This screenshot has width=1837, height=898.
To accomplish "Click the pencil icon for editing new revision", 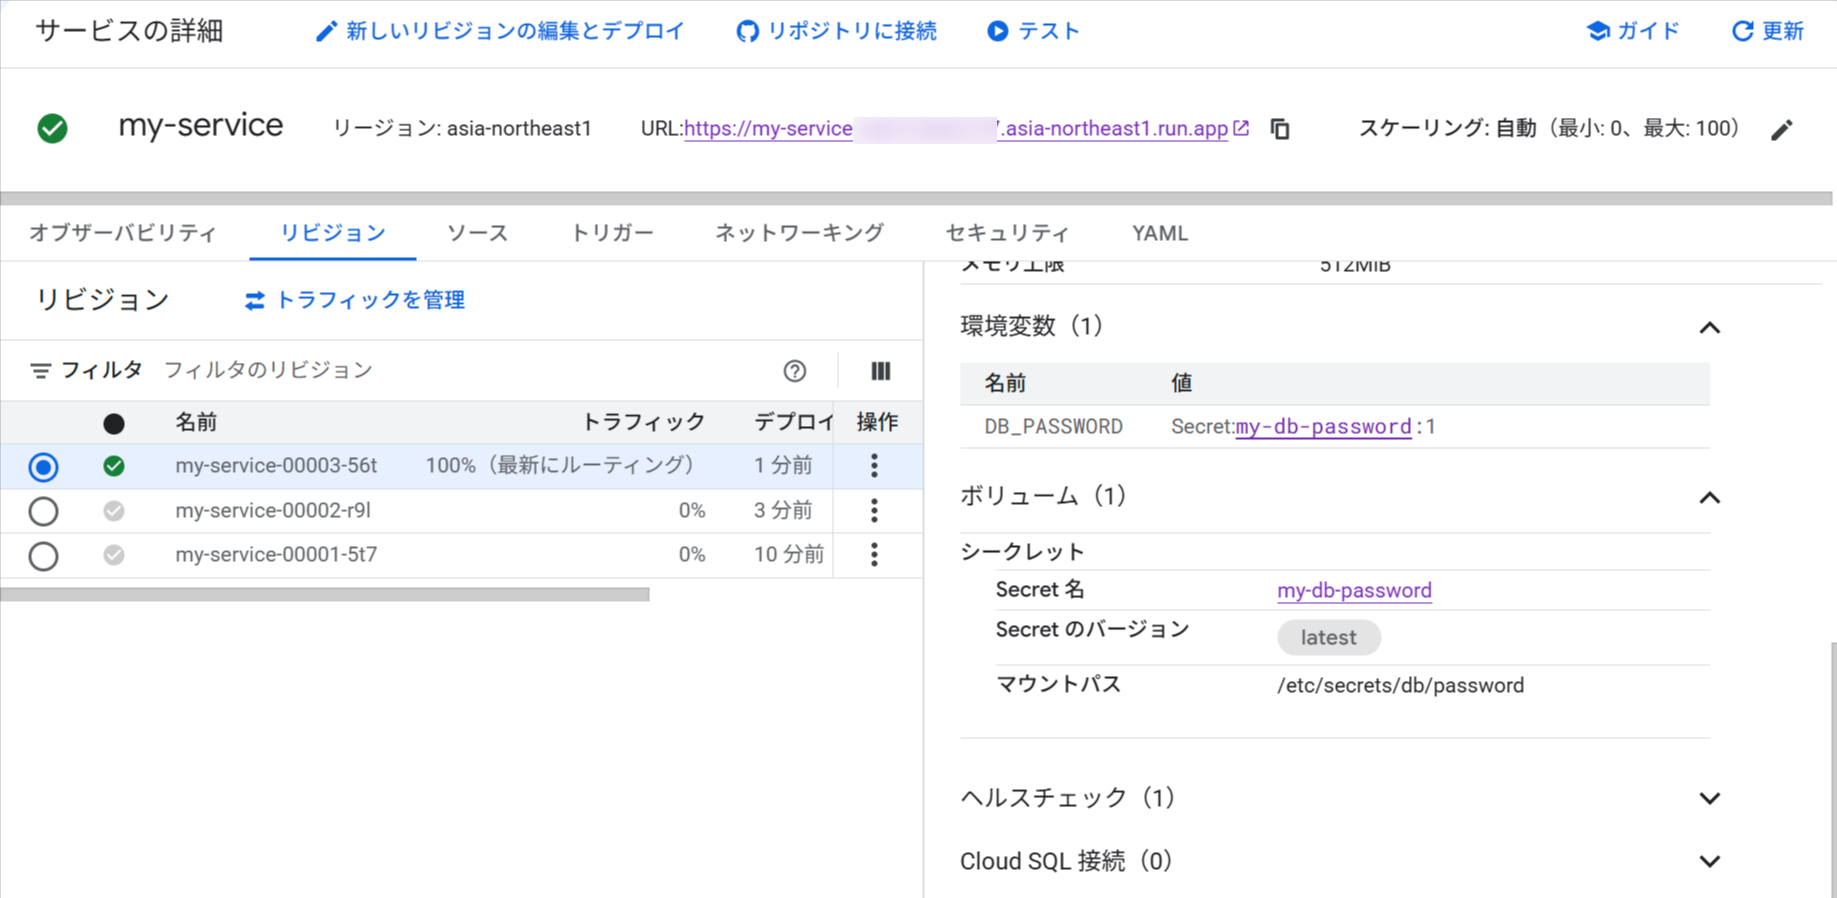I will coord(326,32).
